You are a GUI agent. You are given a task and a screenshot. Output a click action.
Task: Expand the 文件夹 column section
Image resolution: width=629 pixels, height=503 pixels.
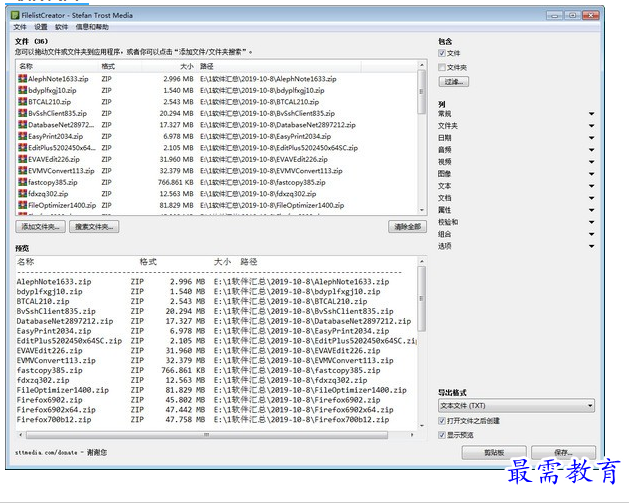point(591,126)
